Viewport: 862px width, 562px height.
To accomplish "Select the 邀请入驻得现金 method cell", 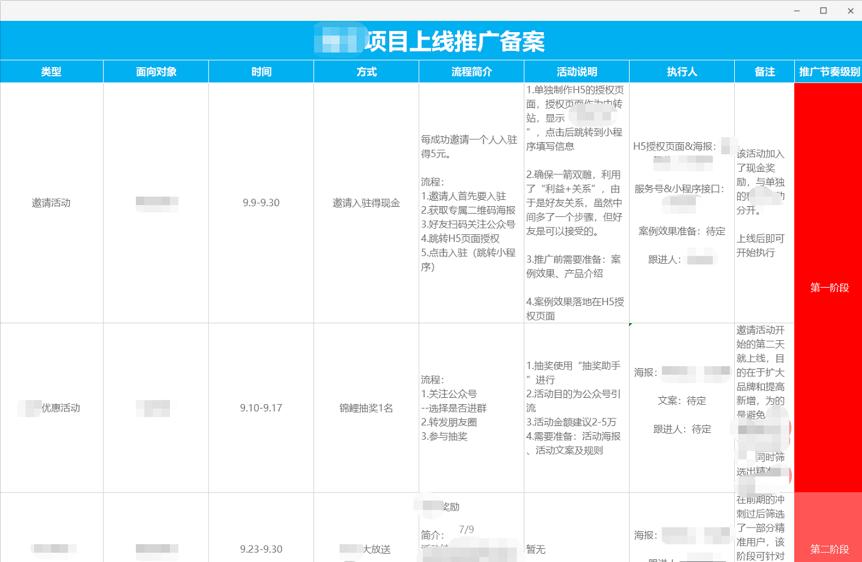I will point(366,203).
